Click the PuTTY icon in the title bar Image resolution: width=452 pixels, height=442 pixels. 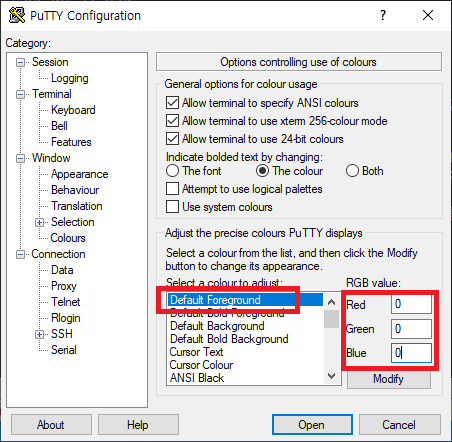17,15
